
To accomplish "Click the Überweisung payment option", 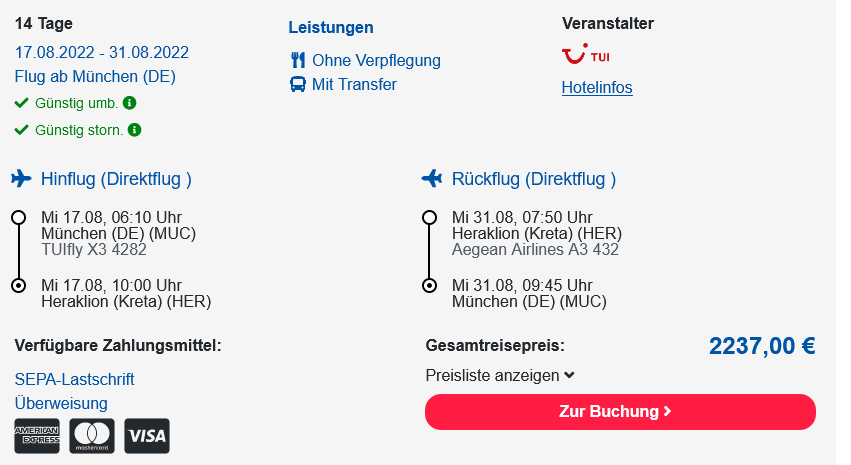I will 61,403.
